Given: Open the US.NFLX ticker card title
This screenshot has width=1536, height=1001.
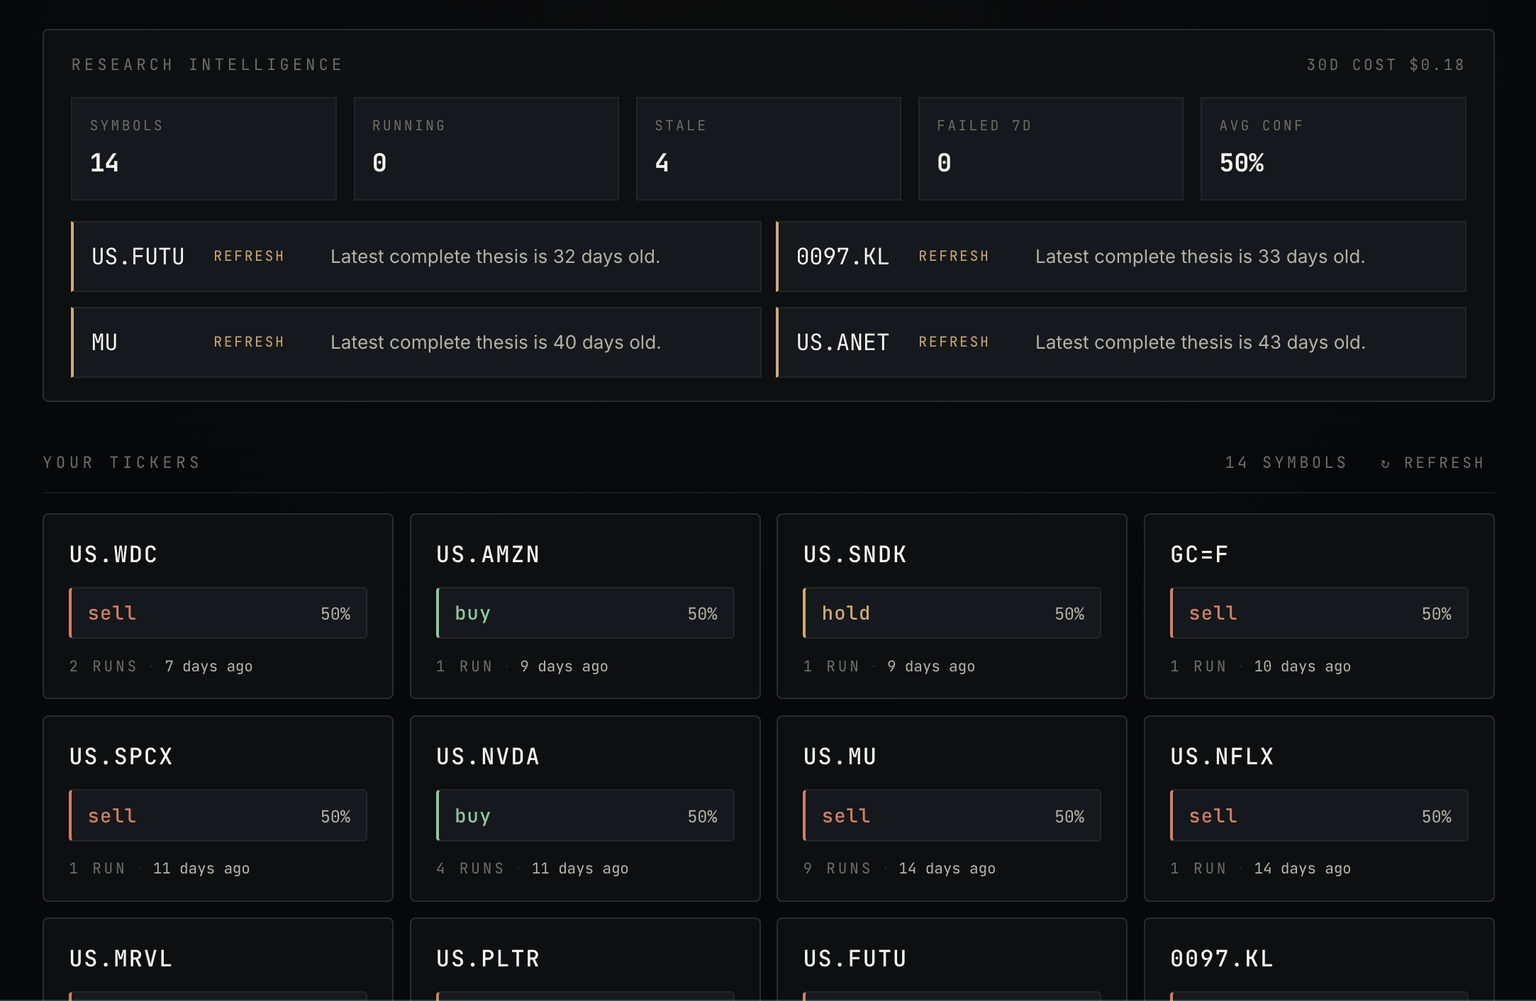Looking at the screenshot, I should point(1222,756).
